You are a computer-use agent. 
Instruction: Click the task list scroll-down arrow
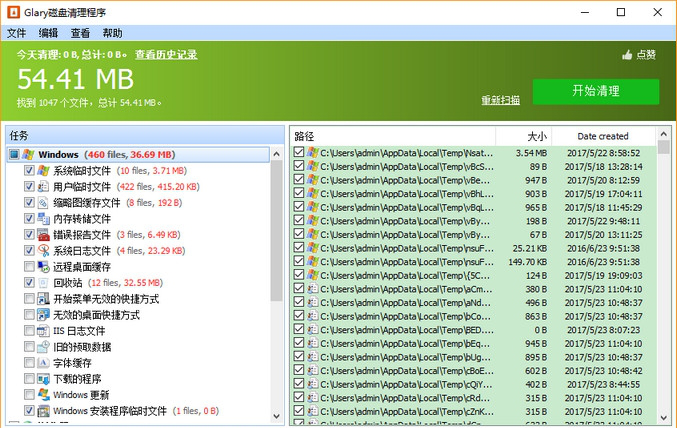pos(276,417)
